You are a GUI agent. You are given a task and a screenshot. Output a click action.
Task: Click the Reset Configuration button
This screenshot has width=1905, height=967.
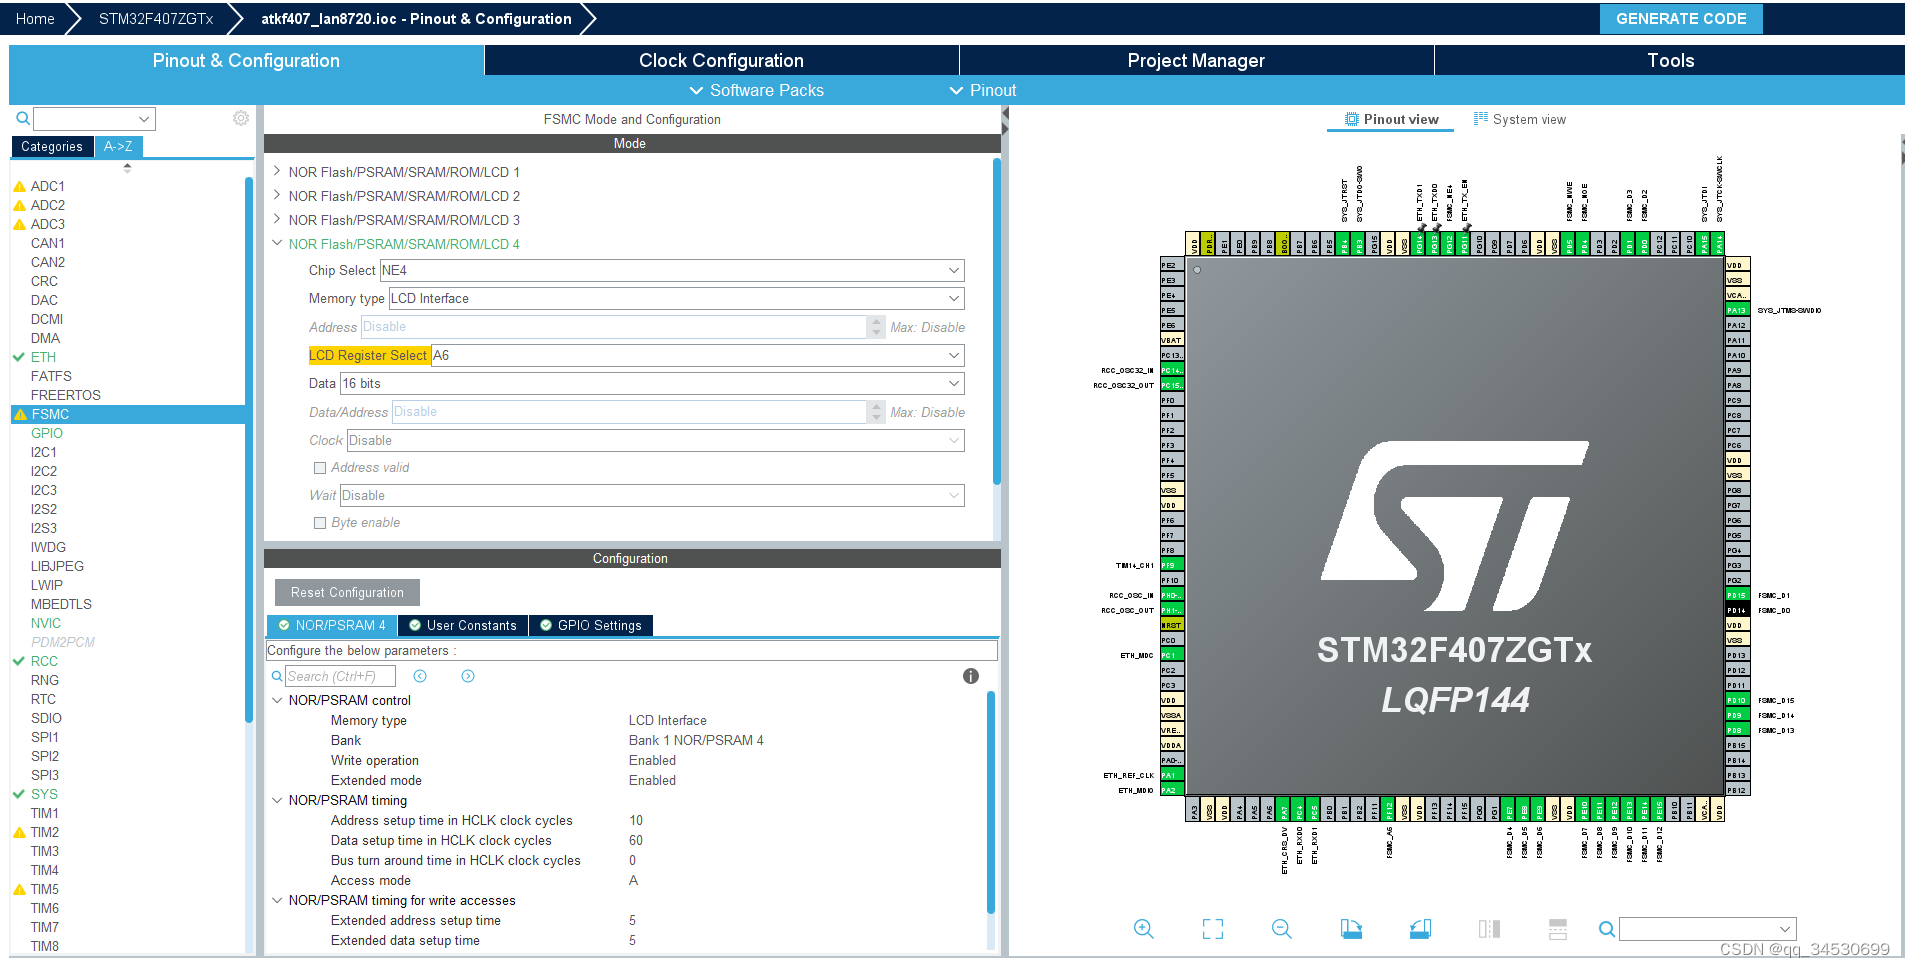346,592
